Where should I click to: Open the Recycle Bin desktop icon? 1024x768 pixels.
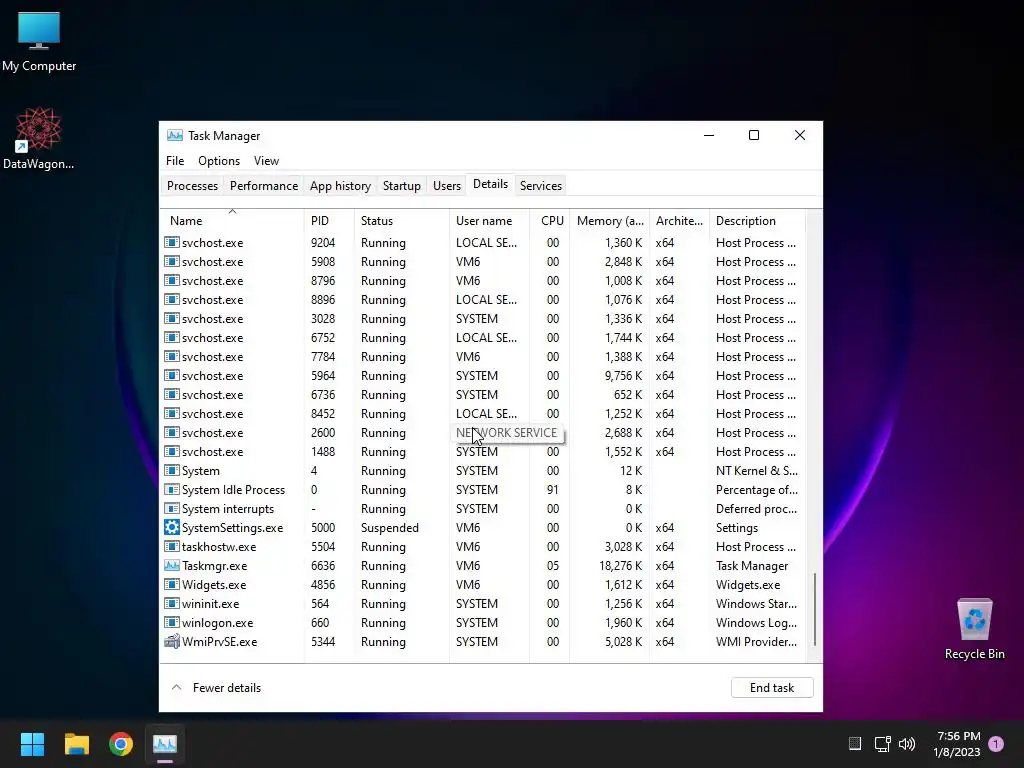(974, 629)
